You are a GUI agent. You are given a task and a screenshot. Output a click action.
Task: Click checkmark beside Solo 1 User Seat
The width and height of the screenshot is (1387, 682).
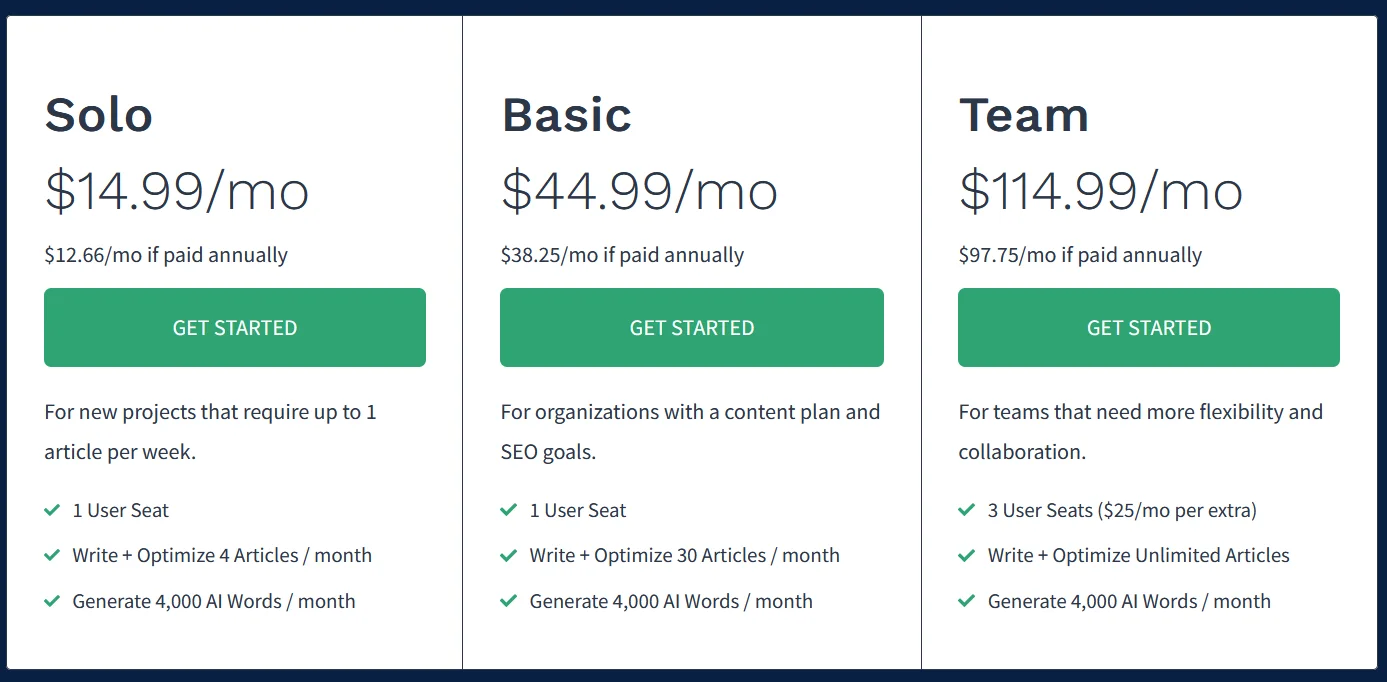52,510
